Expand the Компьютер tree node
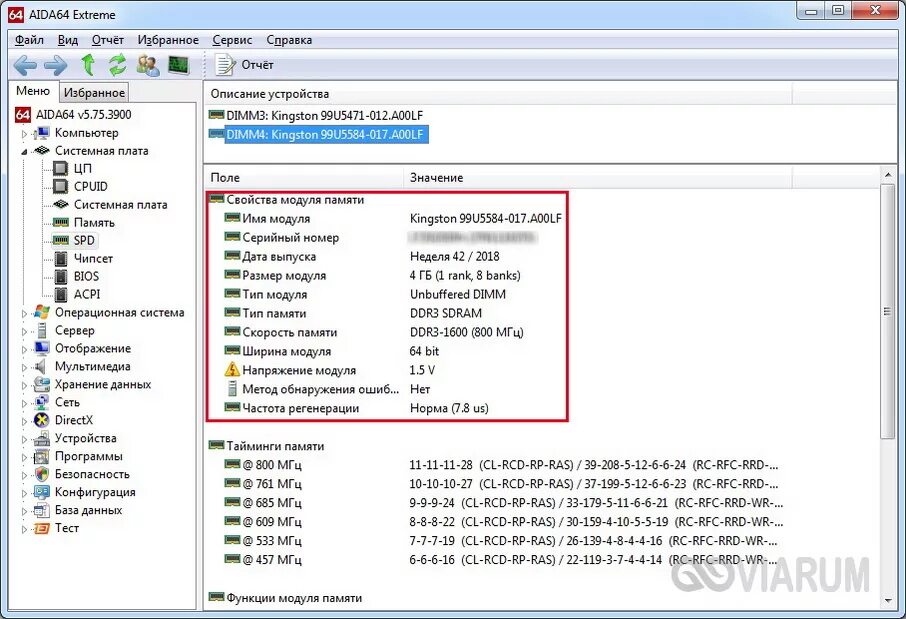This screenshot has height=619, width=906. click(24, 134)
